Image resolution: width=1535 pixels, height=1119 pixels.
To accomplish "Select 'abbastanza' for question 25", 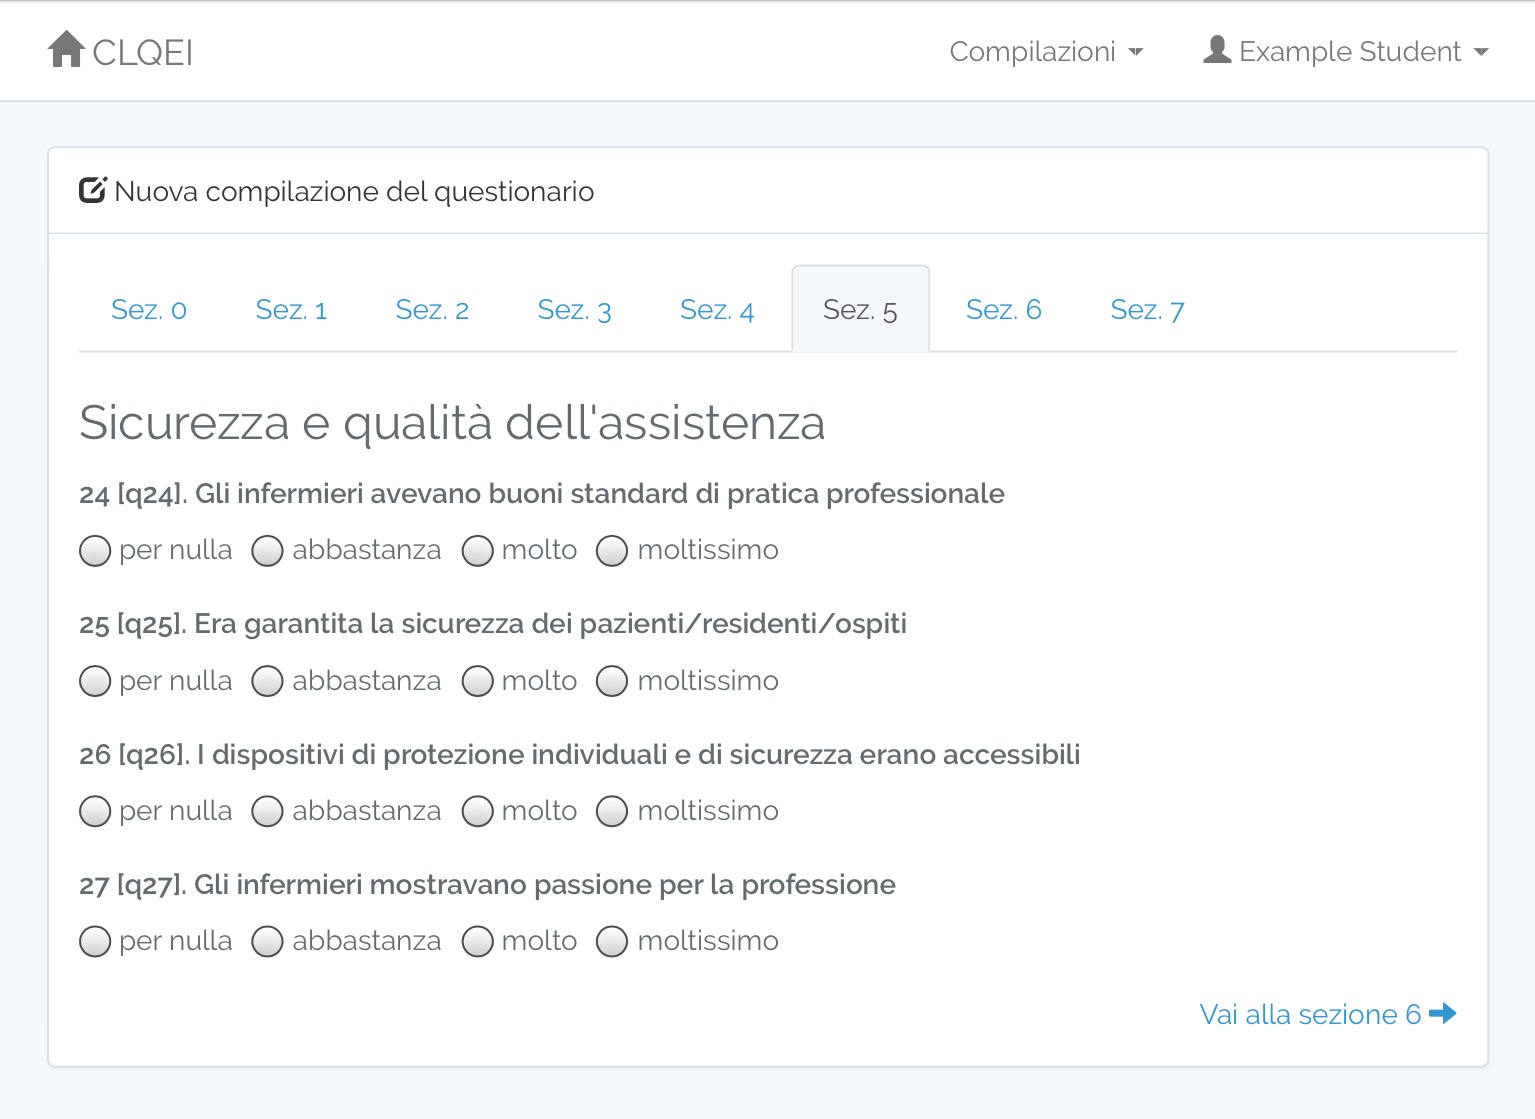I will (x=267, y=681).
